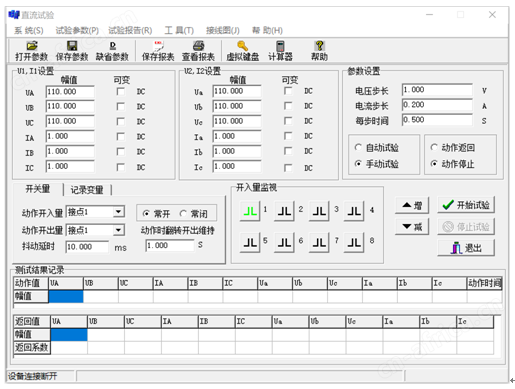Click the 开始试验 start test button
This screenshot has height=389, width=515.
pyautogui.click(x=466, y=205)
